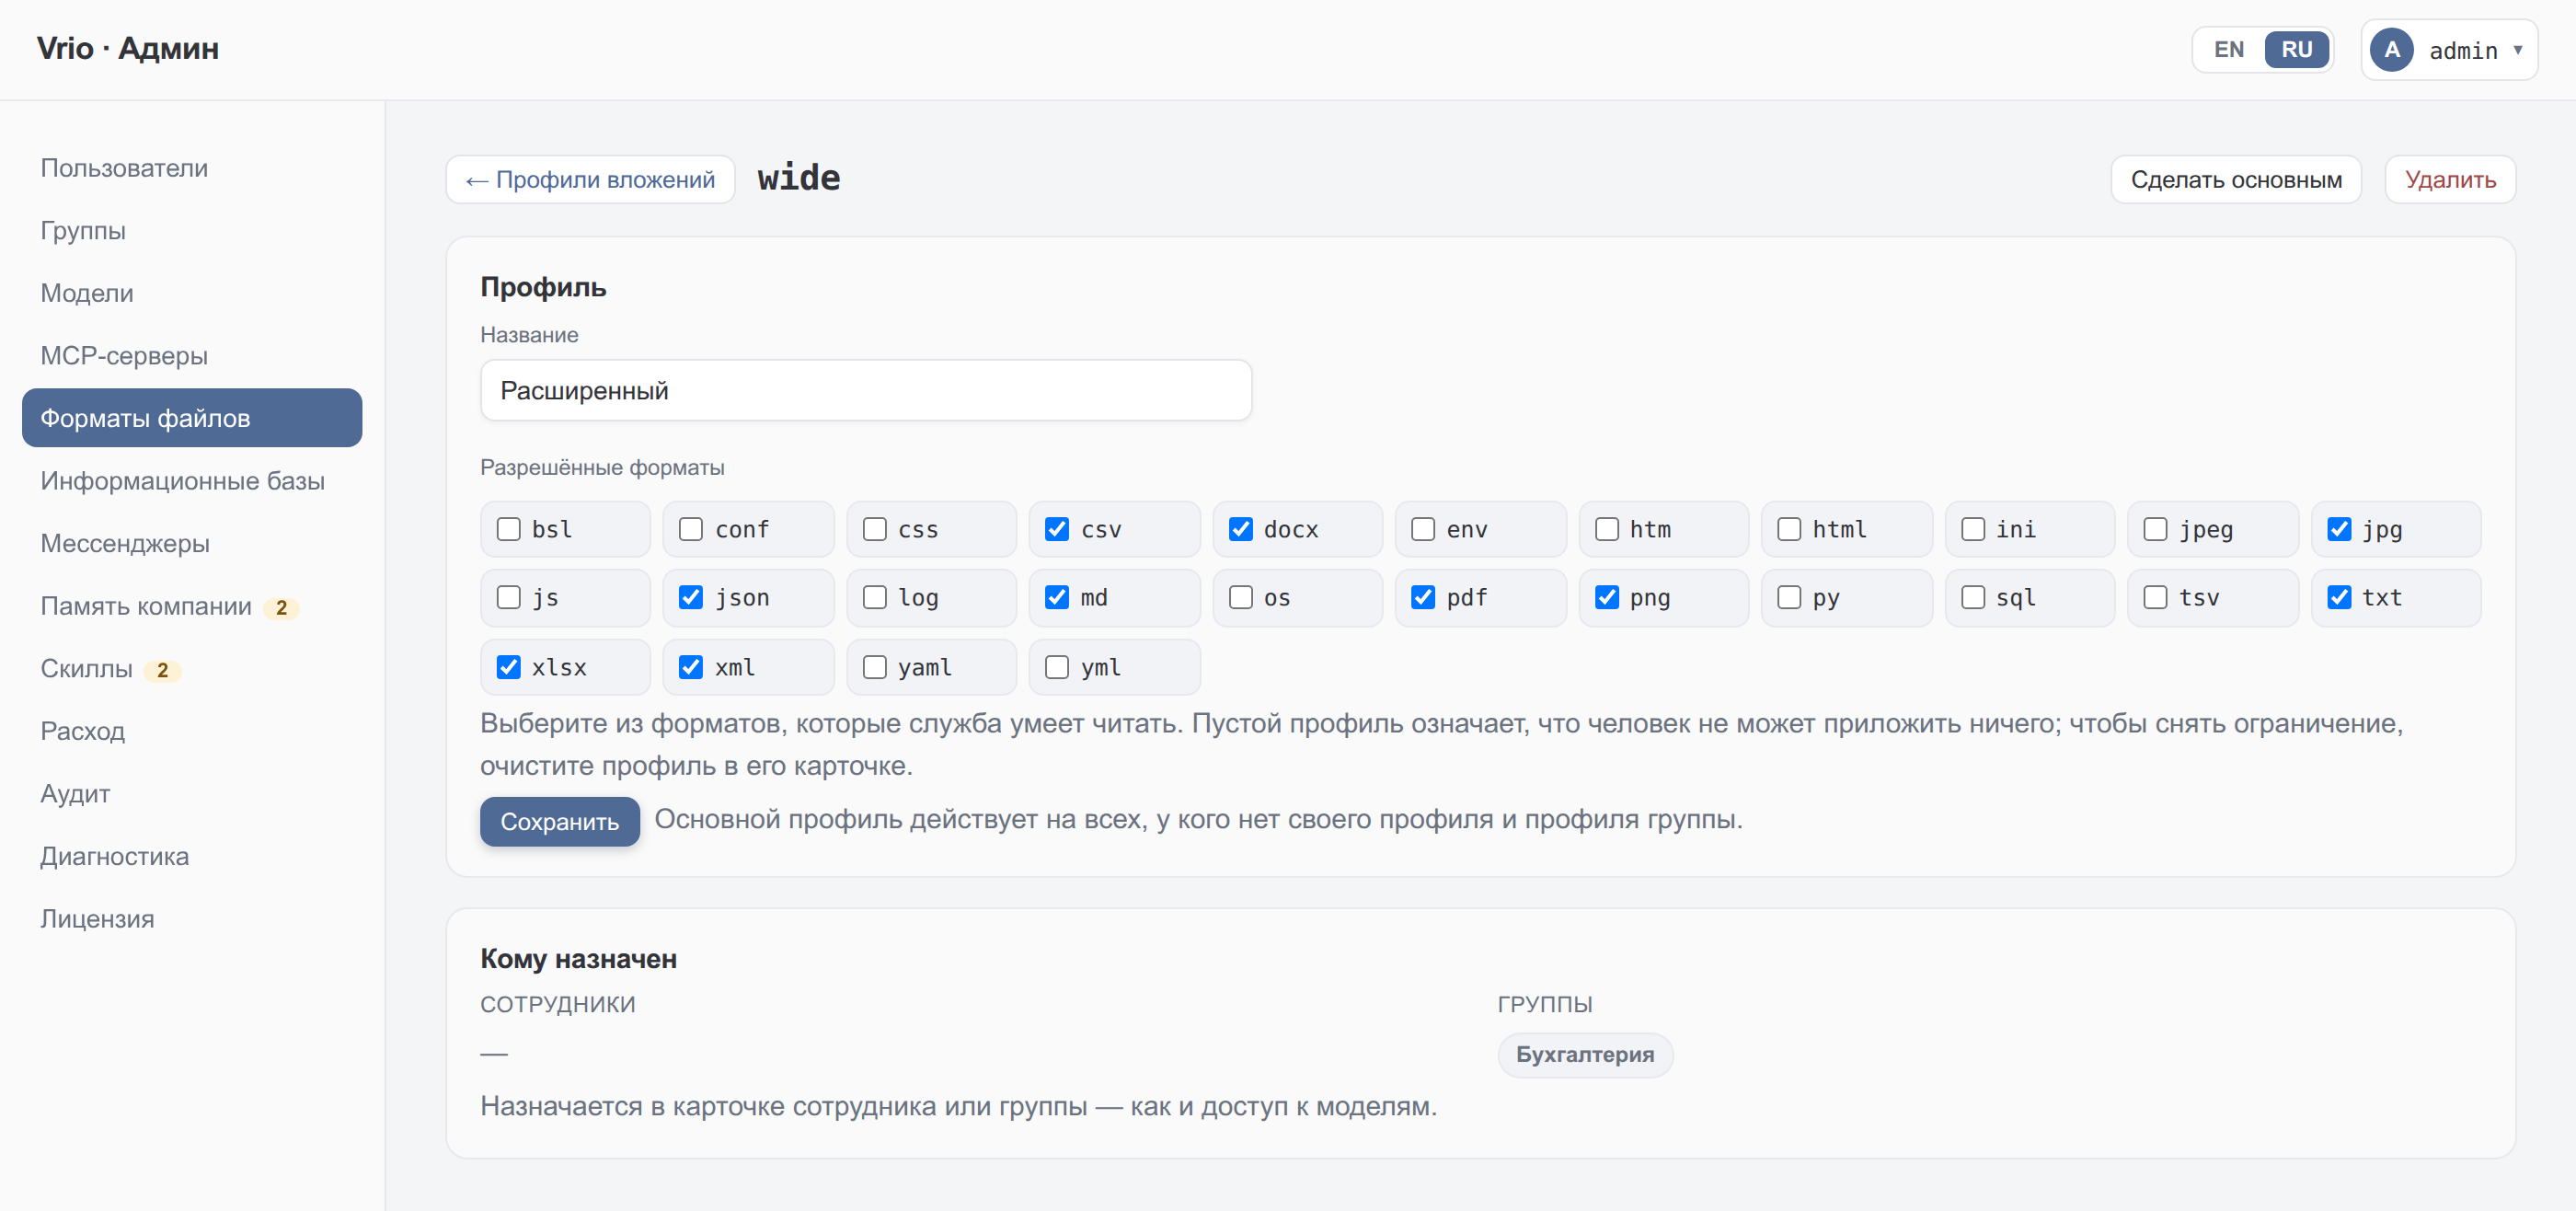Open MCP-серверы in the sidebar
Viewport: 2576px width, 1211px height.
[x=192, y=355]
